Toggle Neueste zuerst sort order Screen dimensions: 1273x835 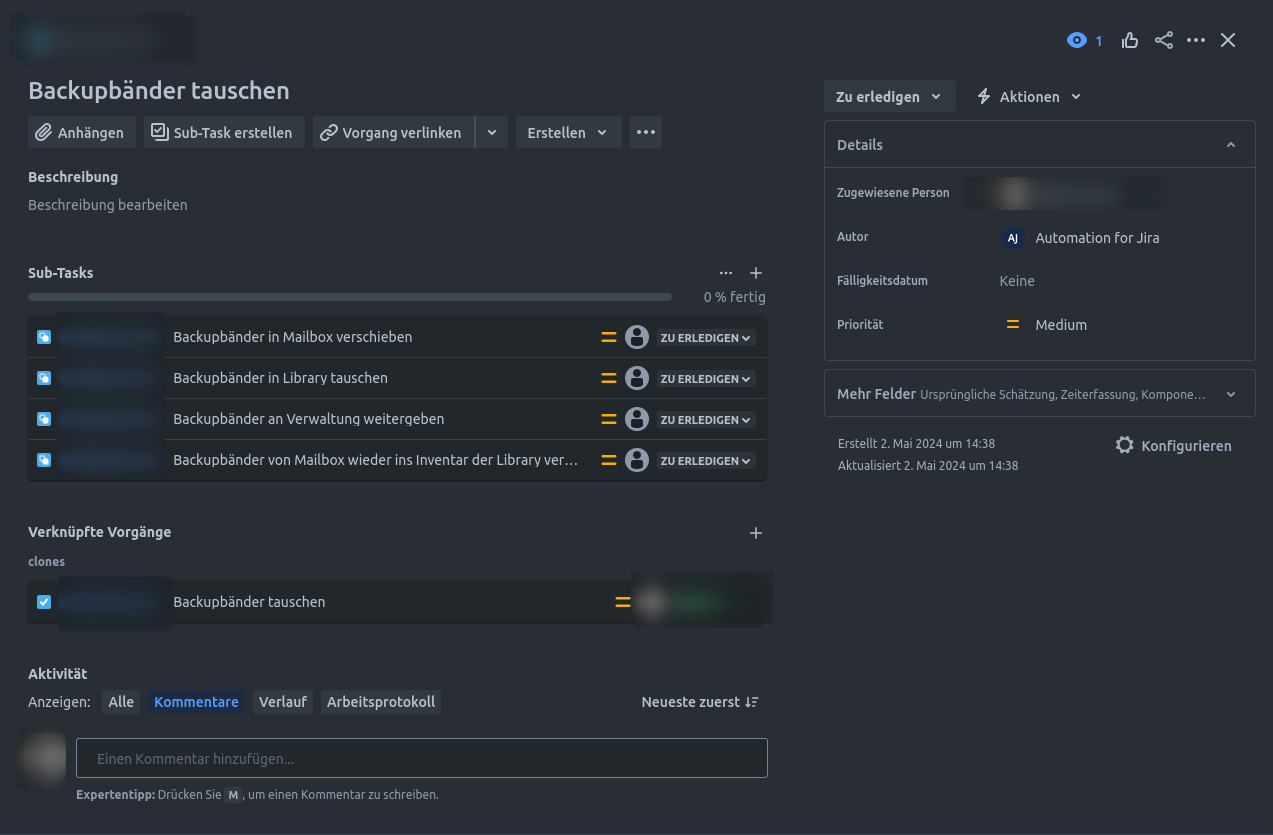pos(700,702)
